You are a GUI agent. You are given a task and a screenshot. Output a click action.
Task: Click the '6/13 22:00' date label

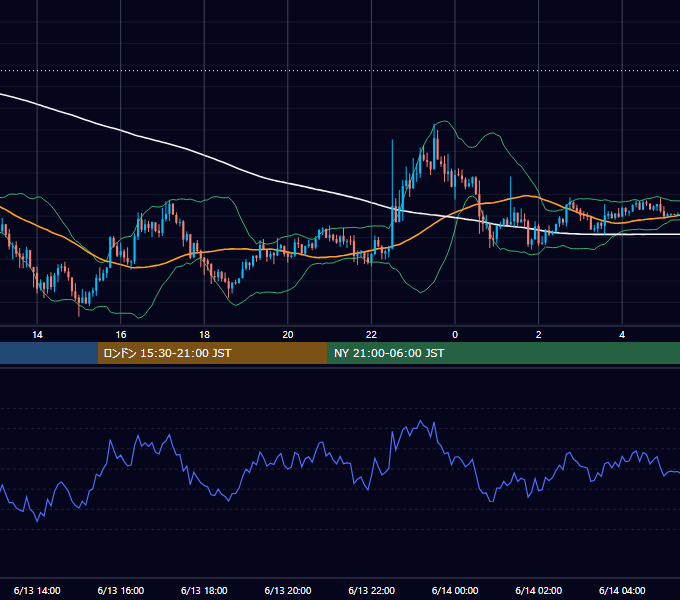click(x=371, y=590)
